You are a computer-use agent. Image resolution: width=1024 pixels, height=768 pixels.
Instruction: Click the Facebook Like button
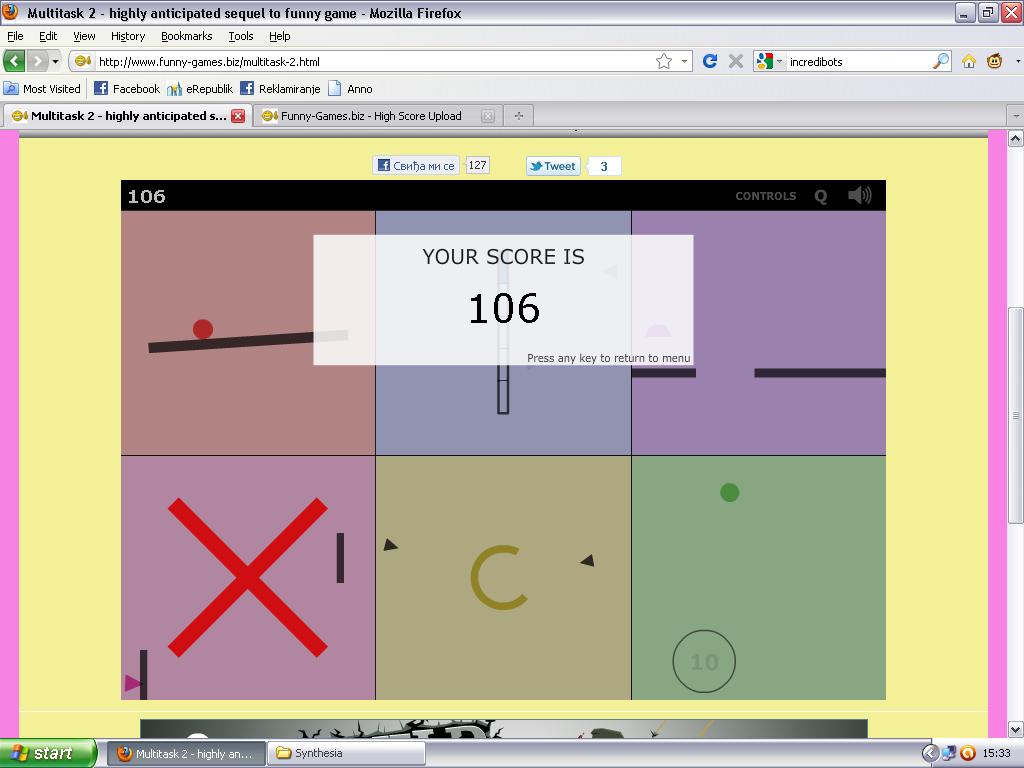pyautogui.click(x=416, y=166)
